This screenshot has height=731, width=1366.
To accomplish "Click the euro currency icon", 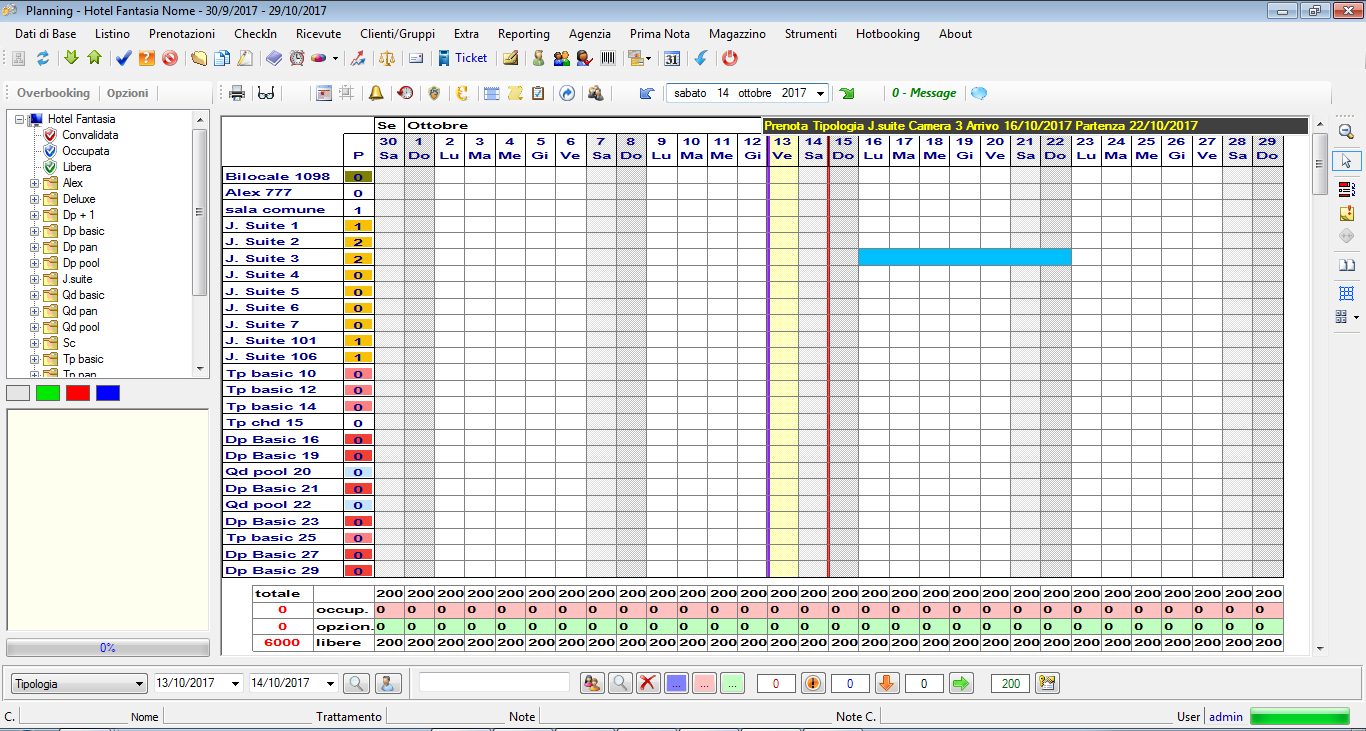I will point(462,93).
